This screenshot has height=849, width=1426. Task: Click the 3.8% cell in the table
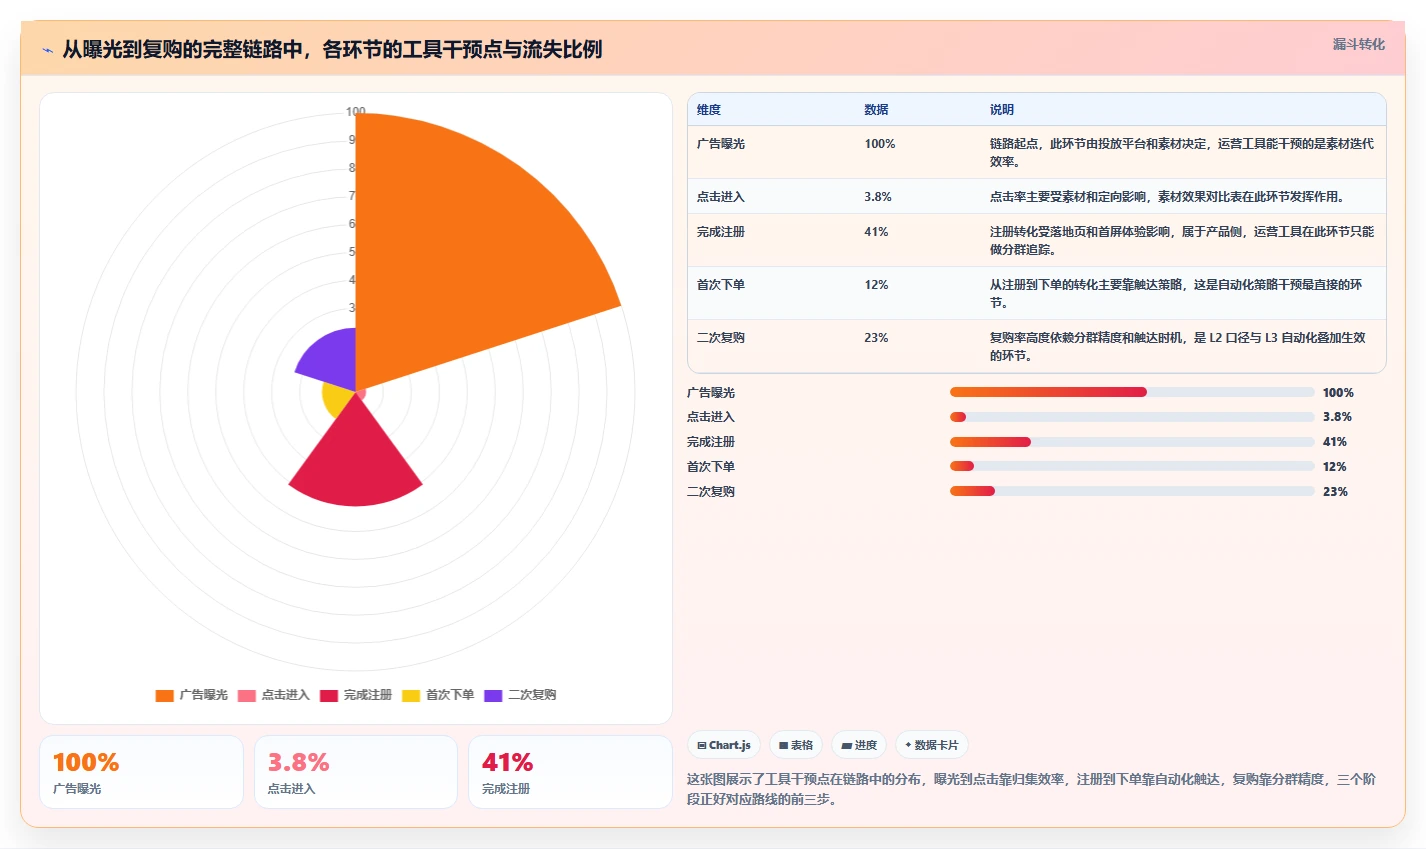(x=878, y=197)
